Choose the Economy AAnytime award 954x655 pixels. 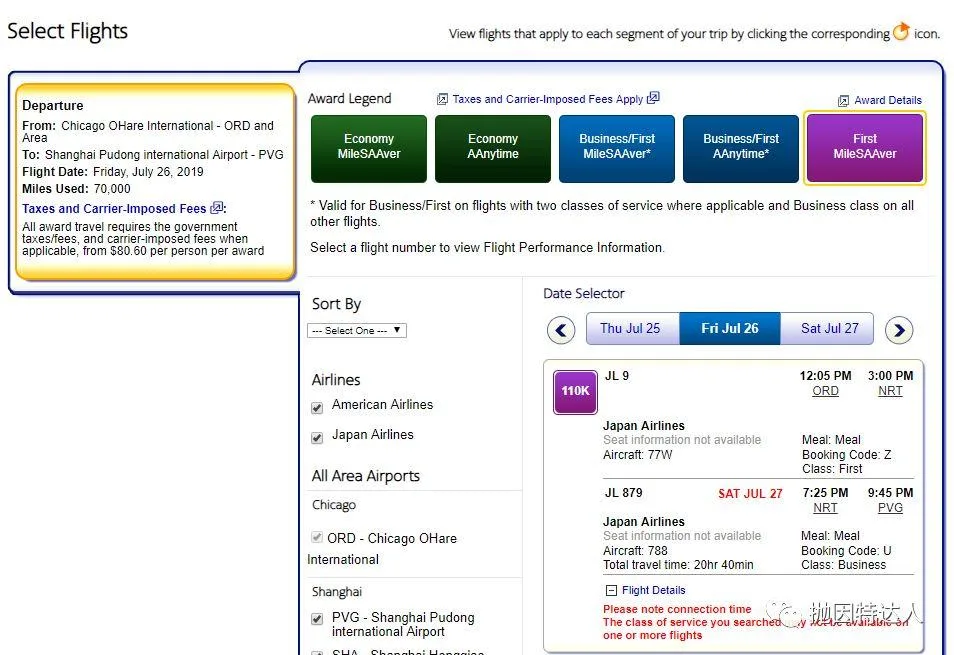(x=493, y=148)
